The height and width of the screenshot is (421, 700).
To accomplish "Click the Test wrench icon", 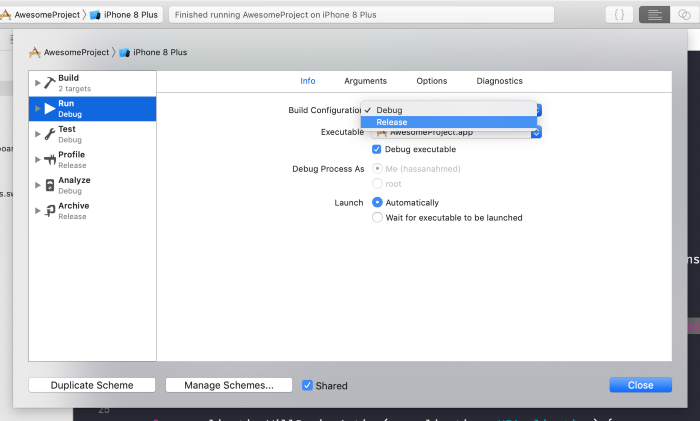I will (50, 134).
